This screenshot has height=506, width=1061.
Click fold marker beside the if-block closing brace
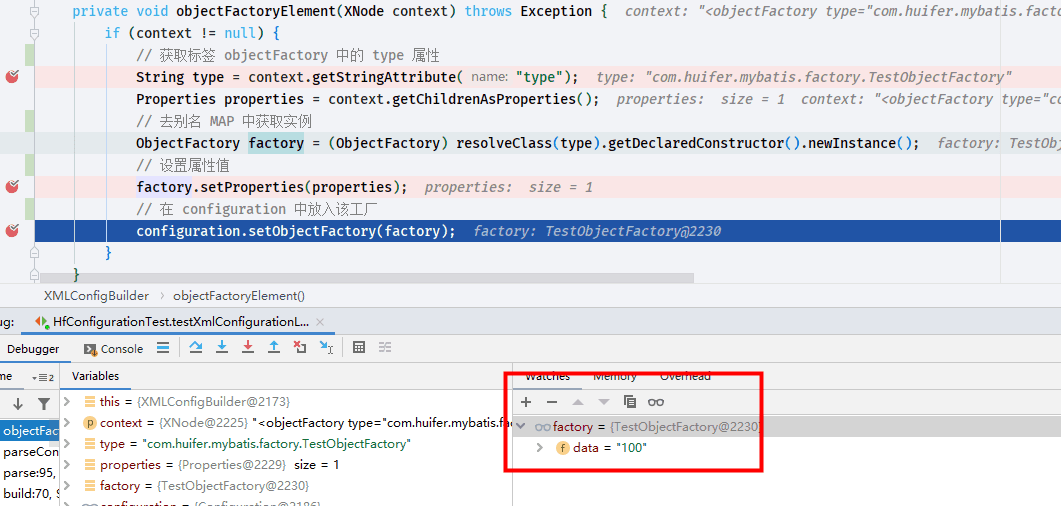[x=35, y=252]
